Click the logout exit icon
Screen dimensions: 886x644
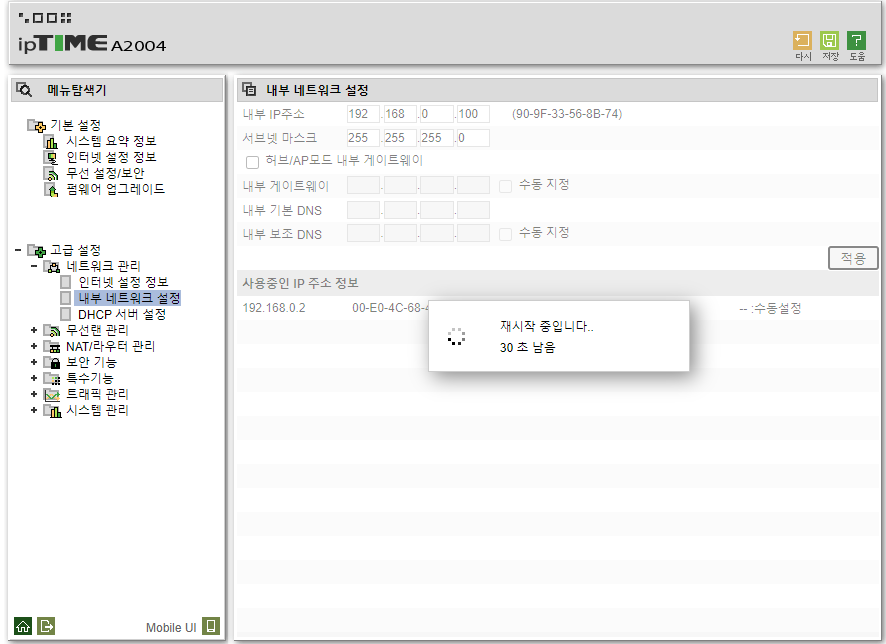pyautogui.click(x=46, y=626)
